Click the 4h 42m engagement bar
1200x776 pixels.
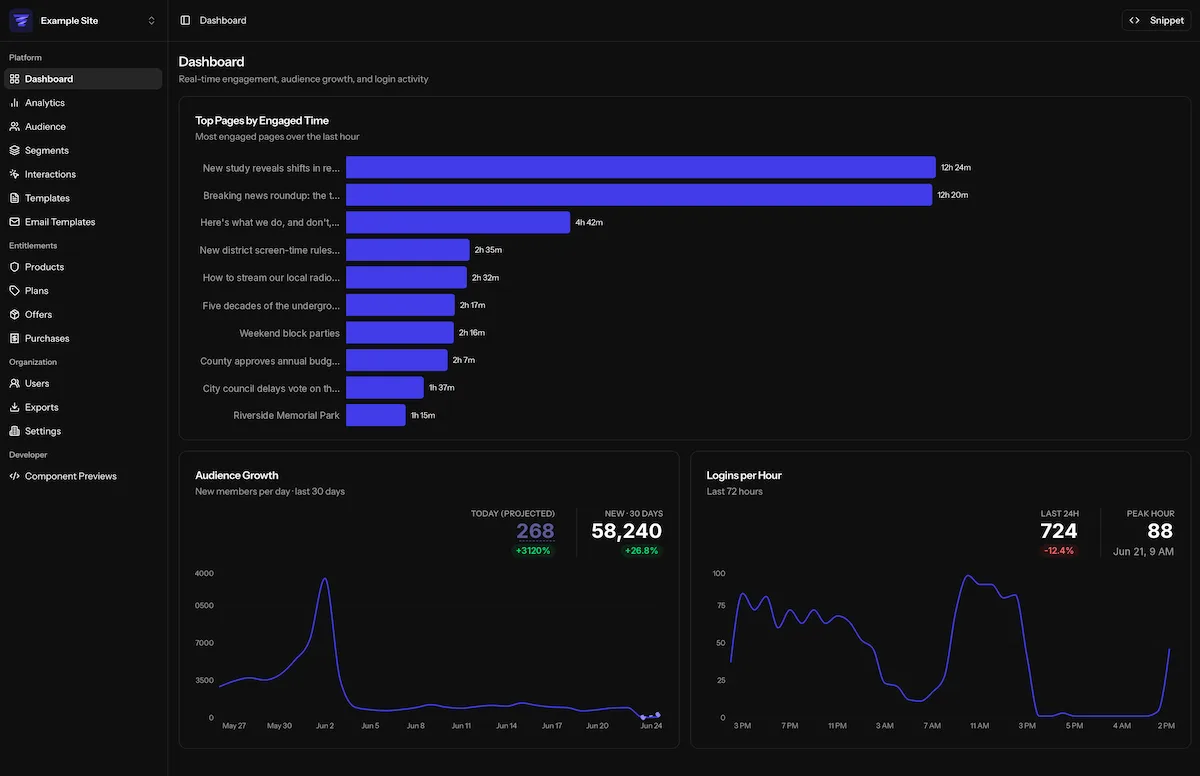pyautogui.click(x=458, y=222)
